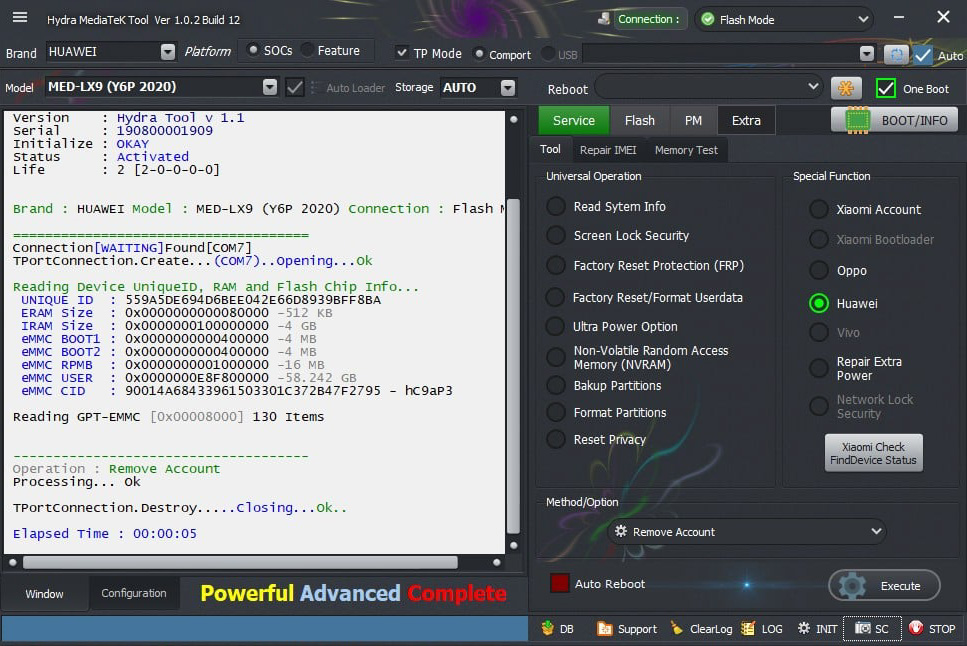Viewport: 967px width, 646px height.
Task: Switch to the Tool sub-tab
Action: tap(550, 149)
